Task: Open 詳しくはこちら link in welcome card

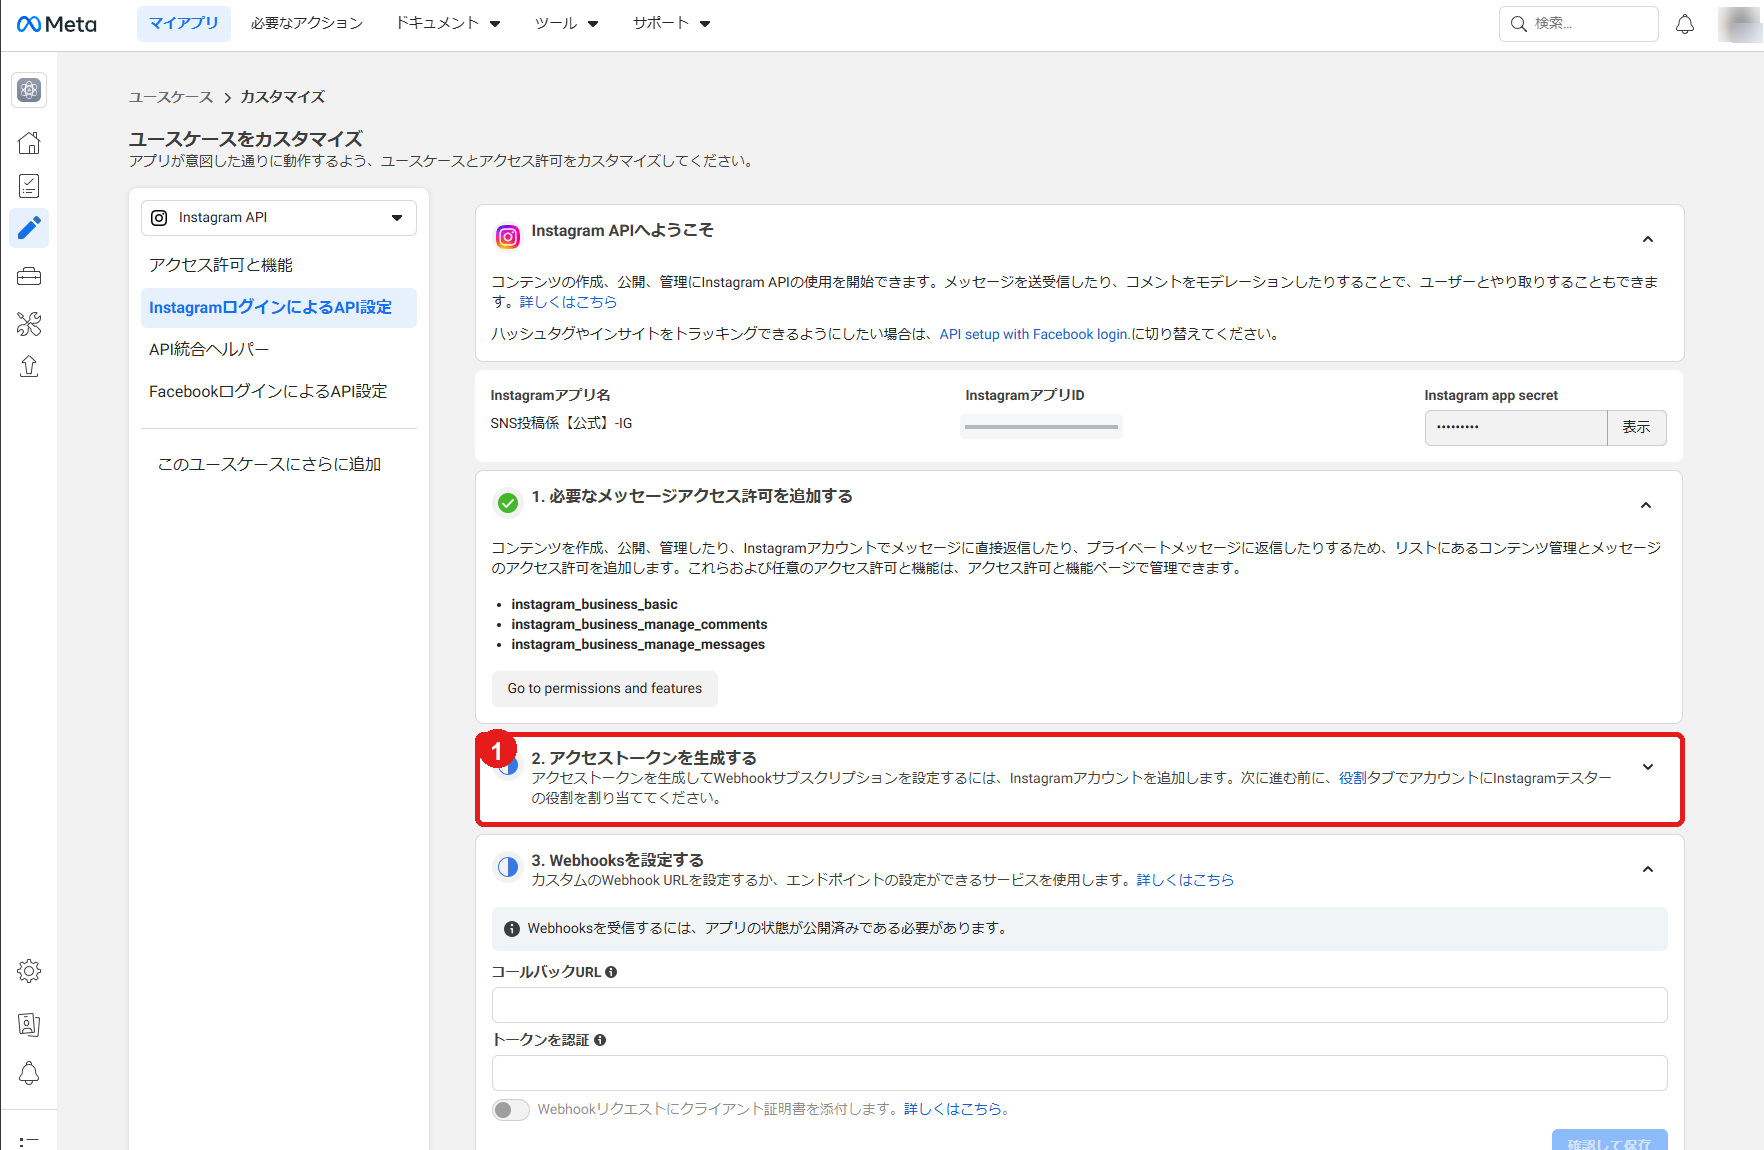Action: coord(568,302)
